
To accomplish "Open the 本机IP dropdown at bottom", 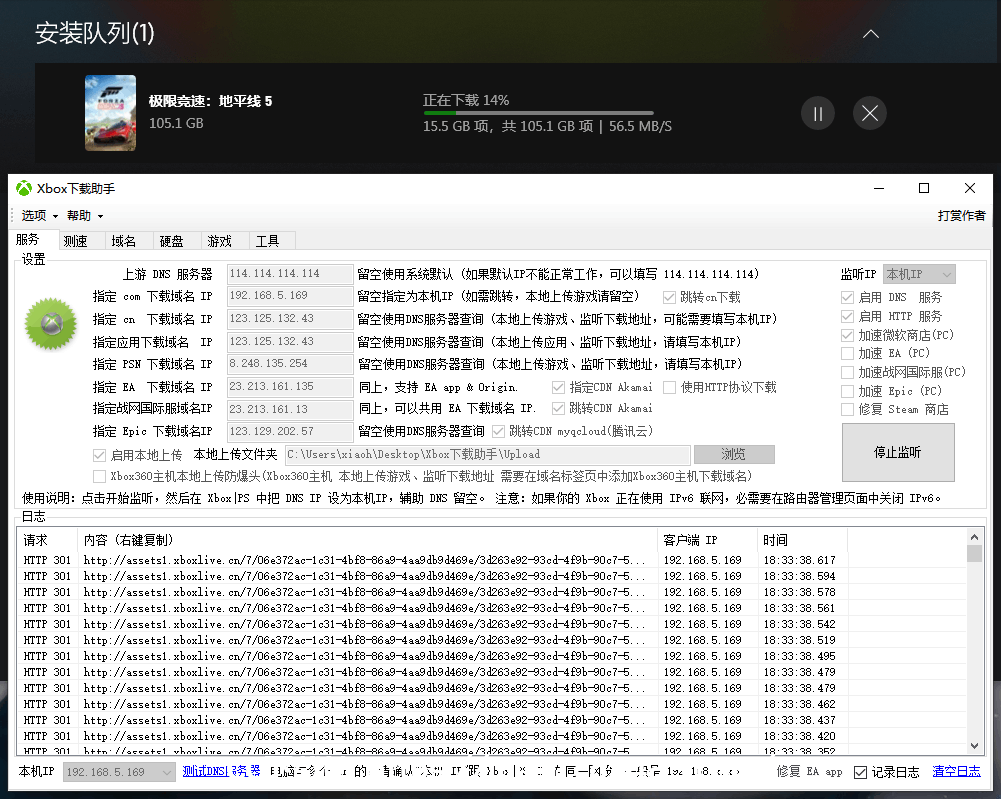I will (x=119, y=772).
